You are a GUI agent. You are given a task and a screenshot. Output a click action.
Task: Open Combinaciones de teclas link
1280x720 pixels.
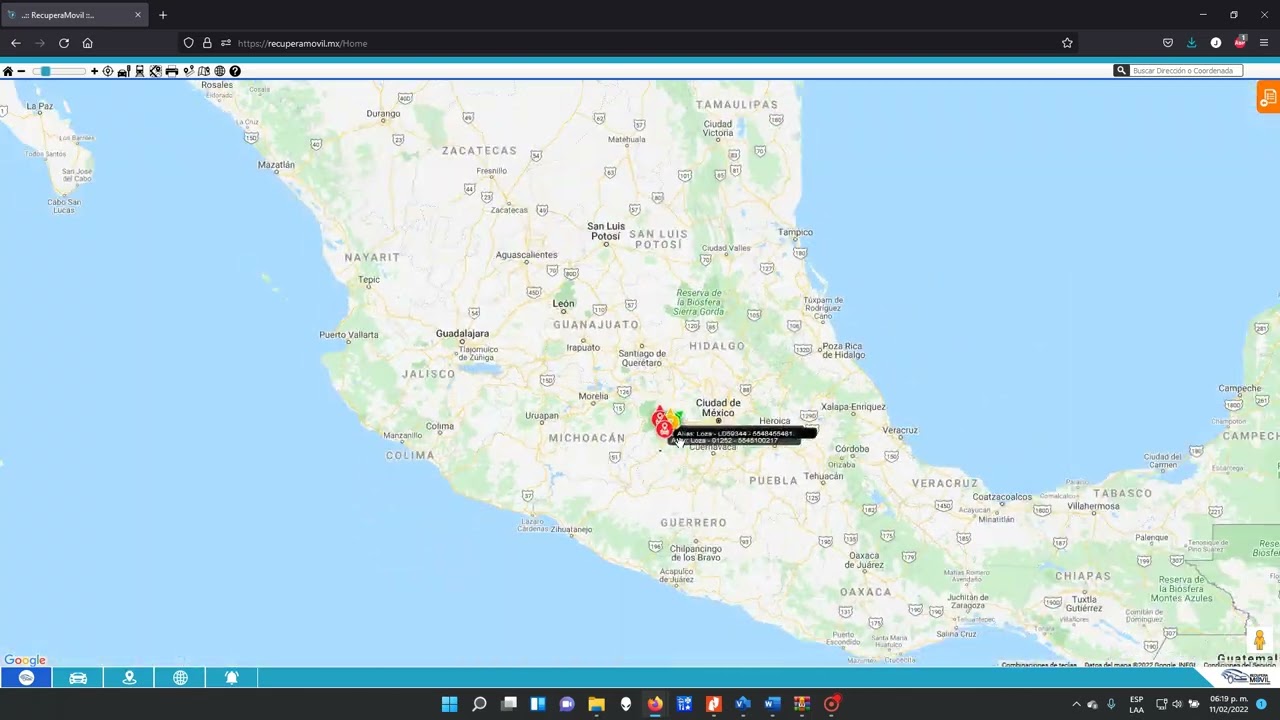coord(1039,665)
